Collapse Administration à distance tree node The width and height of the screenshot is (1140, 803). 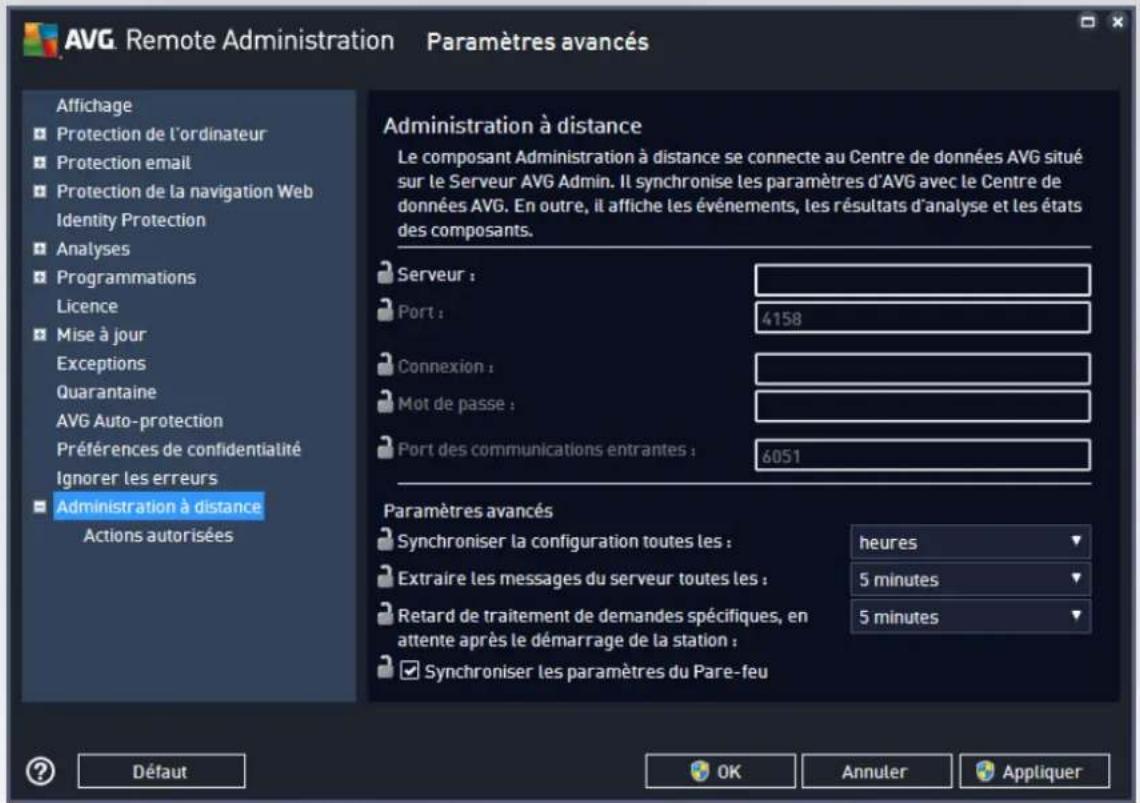pyautogui.click(x=40, y=506)
